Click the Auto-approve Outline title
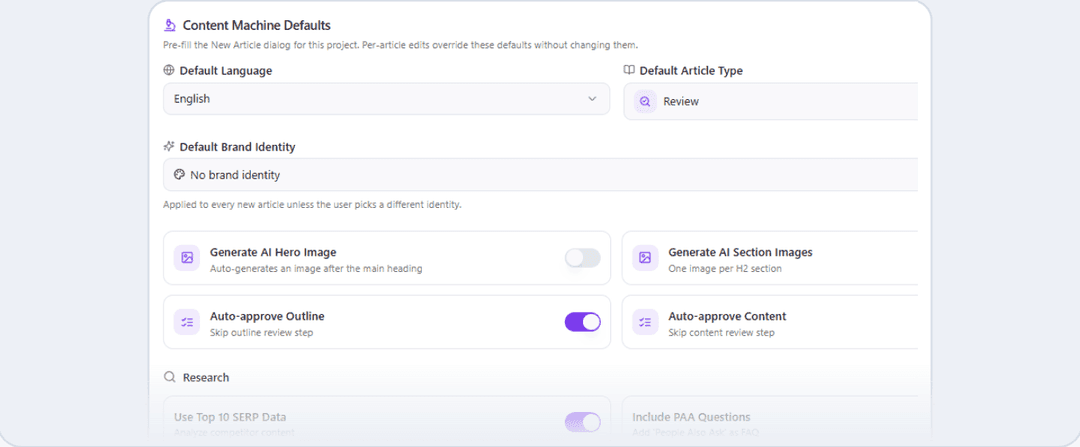This screenshot has width=1080, height=447. tap(267, 316)
